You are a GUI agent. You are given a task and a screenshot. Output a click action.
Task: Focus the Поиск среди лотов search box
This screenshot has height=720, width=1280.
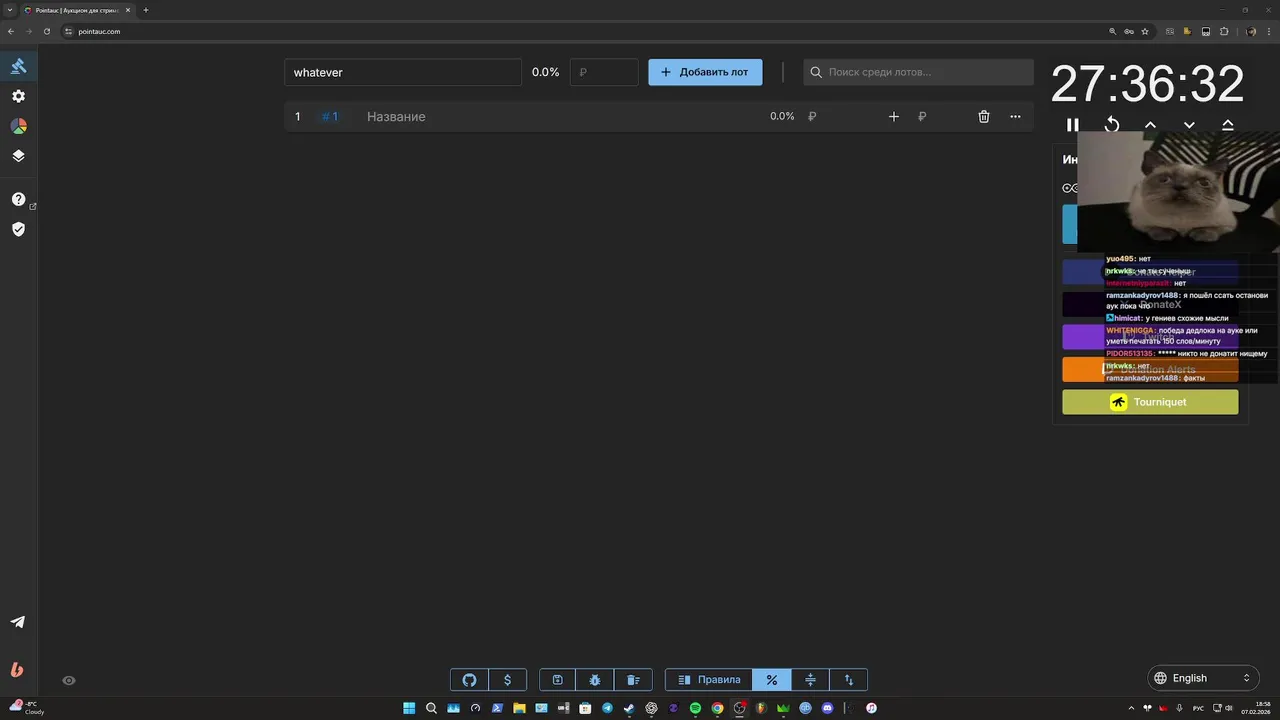[x=918, y=72]
